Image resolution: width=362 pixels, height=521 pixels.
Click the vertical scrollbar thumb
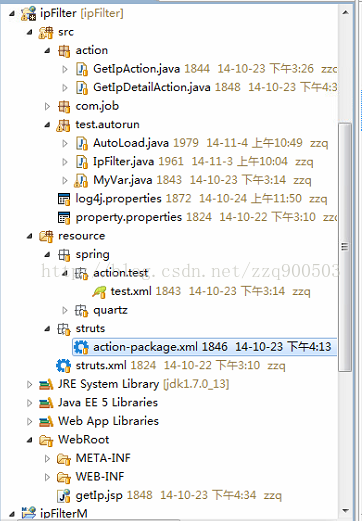click(x=345, y=247)
